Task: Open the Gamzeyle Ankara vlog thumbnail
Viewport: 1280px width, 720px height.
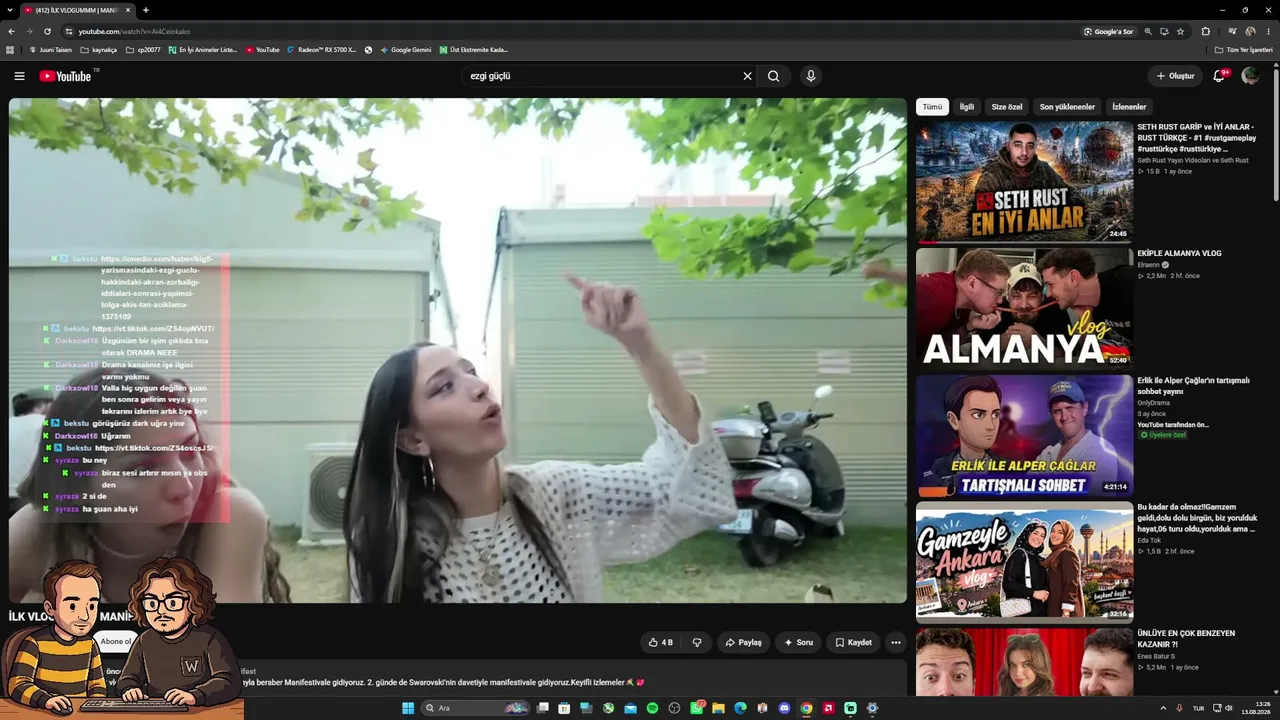Action: [1024, 562]
